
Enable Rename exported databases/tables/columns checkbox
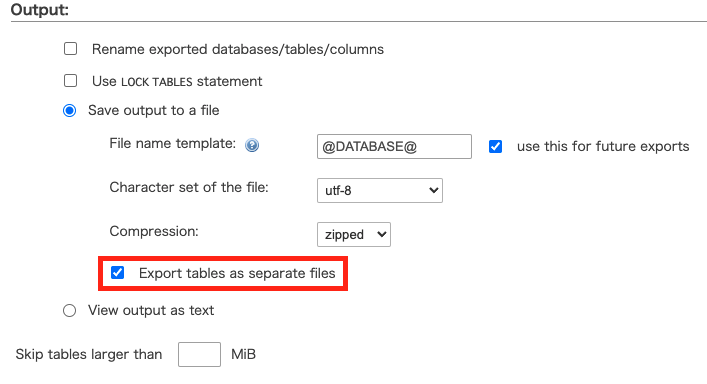pyautogui.click(x=70, y=49)
